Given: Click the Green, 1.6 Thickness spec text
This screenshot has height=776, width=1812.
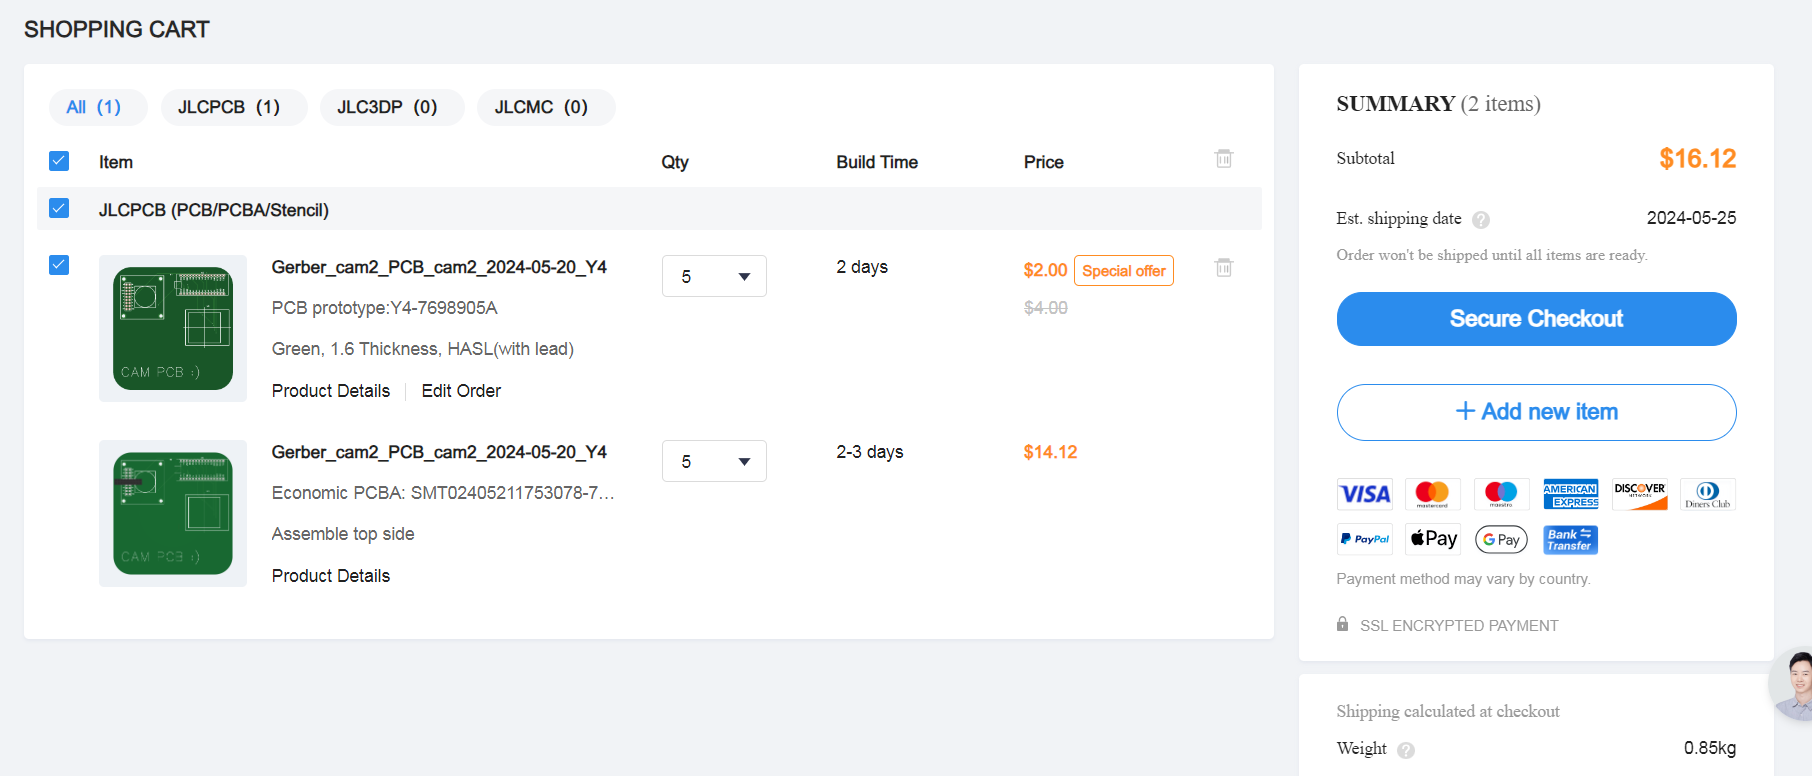Looking at the screenshot, I should click(x=423, y=349).
